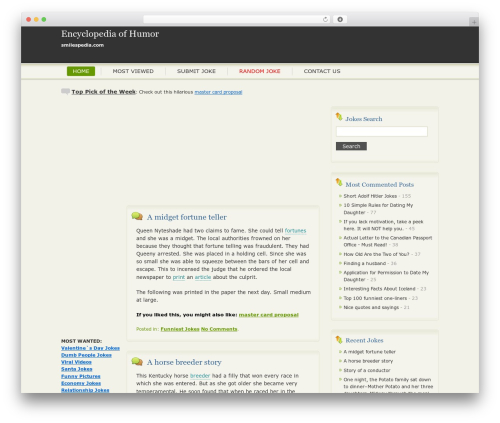The width and height of the screenshot is (500, 423).
Task: Open How Old Are the Two of You?
Action: 376,254
